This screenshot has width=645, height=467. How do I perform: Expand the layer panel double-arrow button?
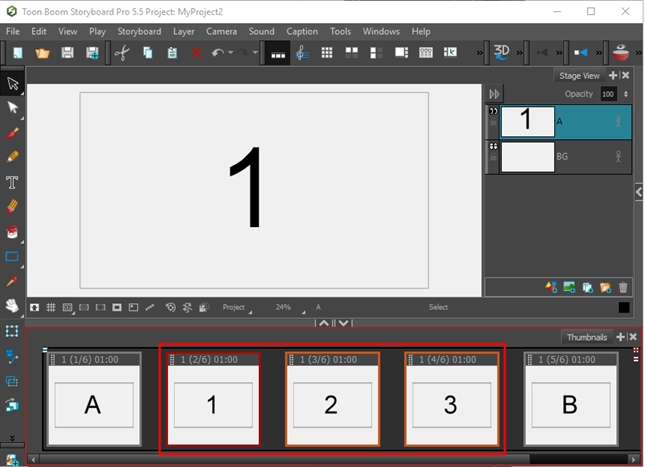493,94
